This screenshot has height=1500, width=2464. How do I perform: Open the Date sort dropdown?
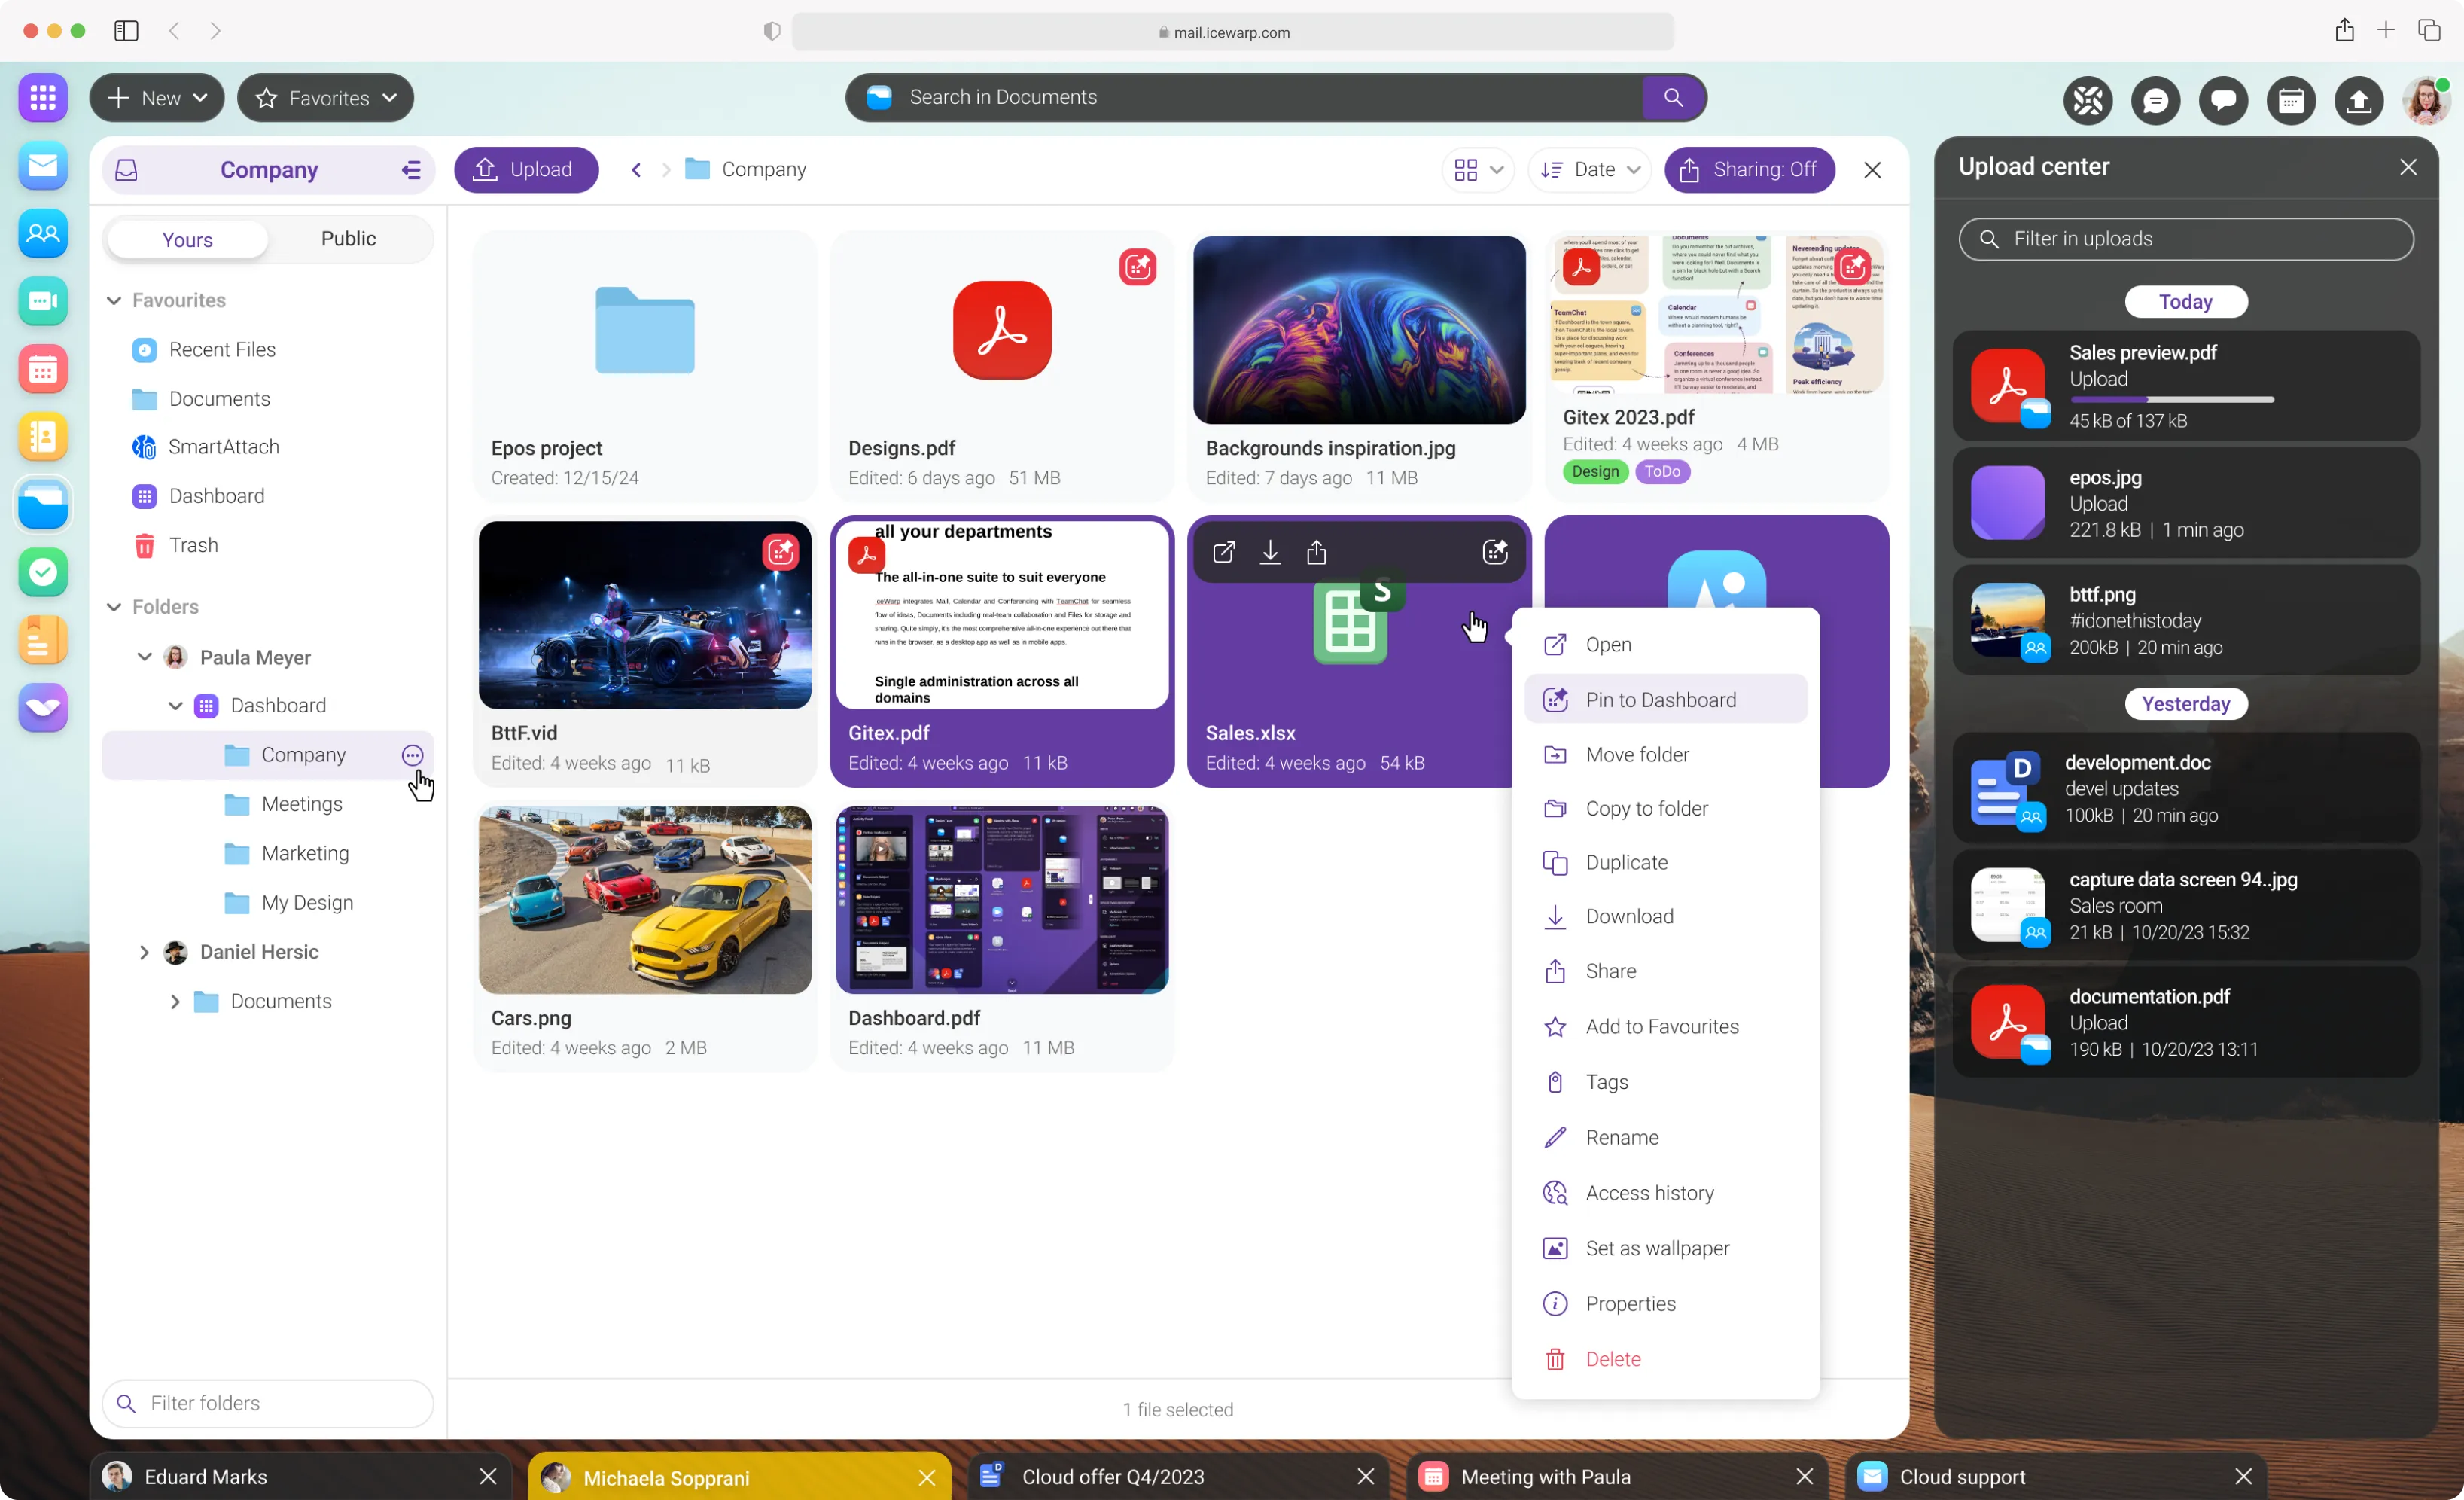[1590, 170]
